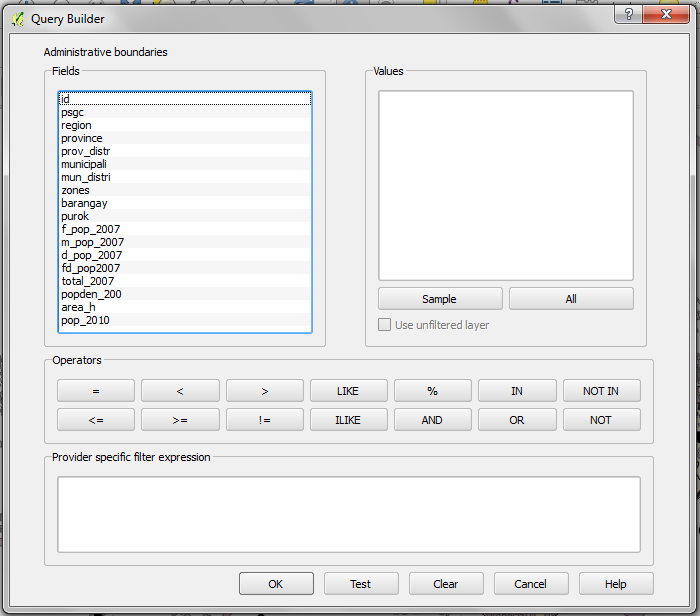This screenshot has width=700, height=616.
Task: Open Help for Query Builder
Action: point(616,584)
